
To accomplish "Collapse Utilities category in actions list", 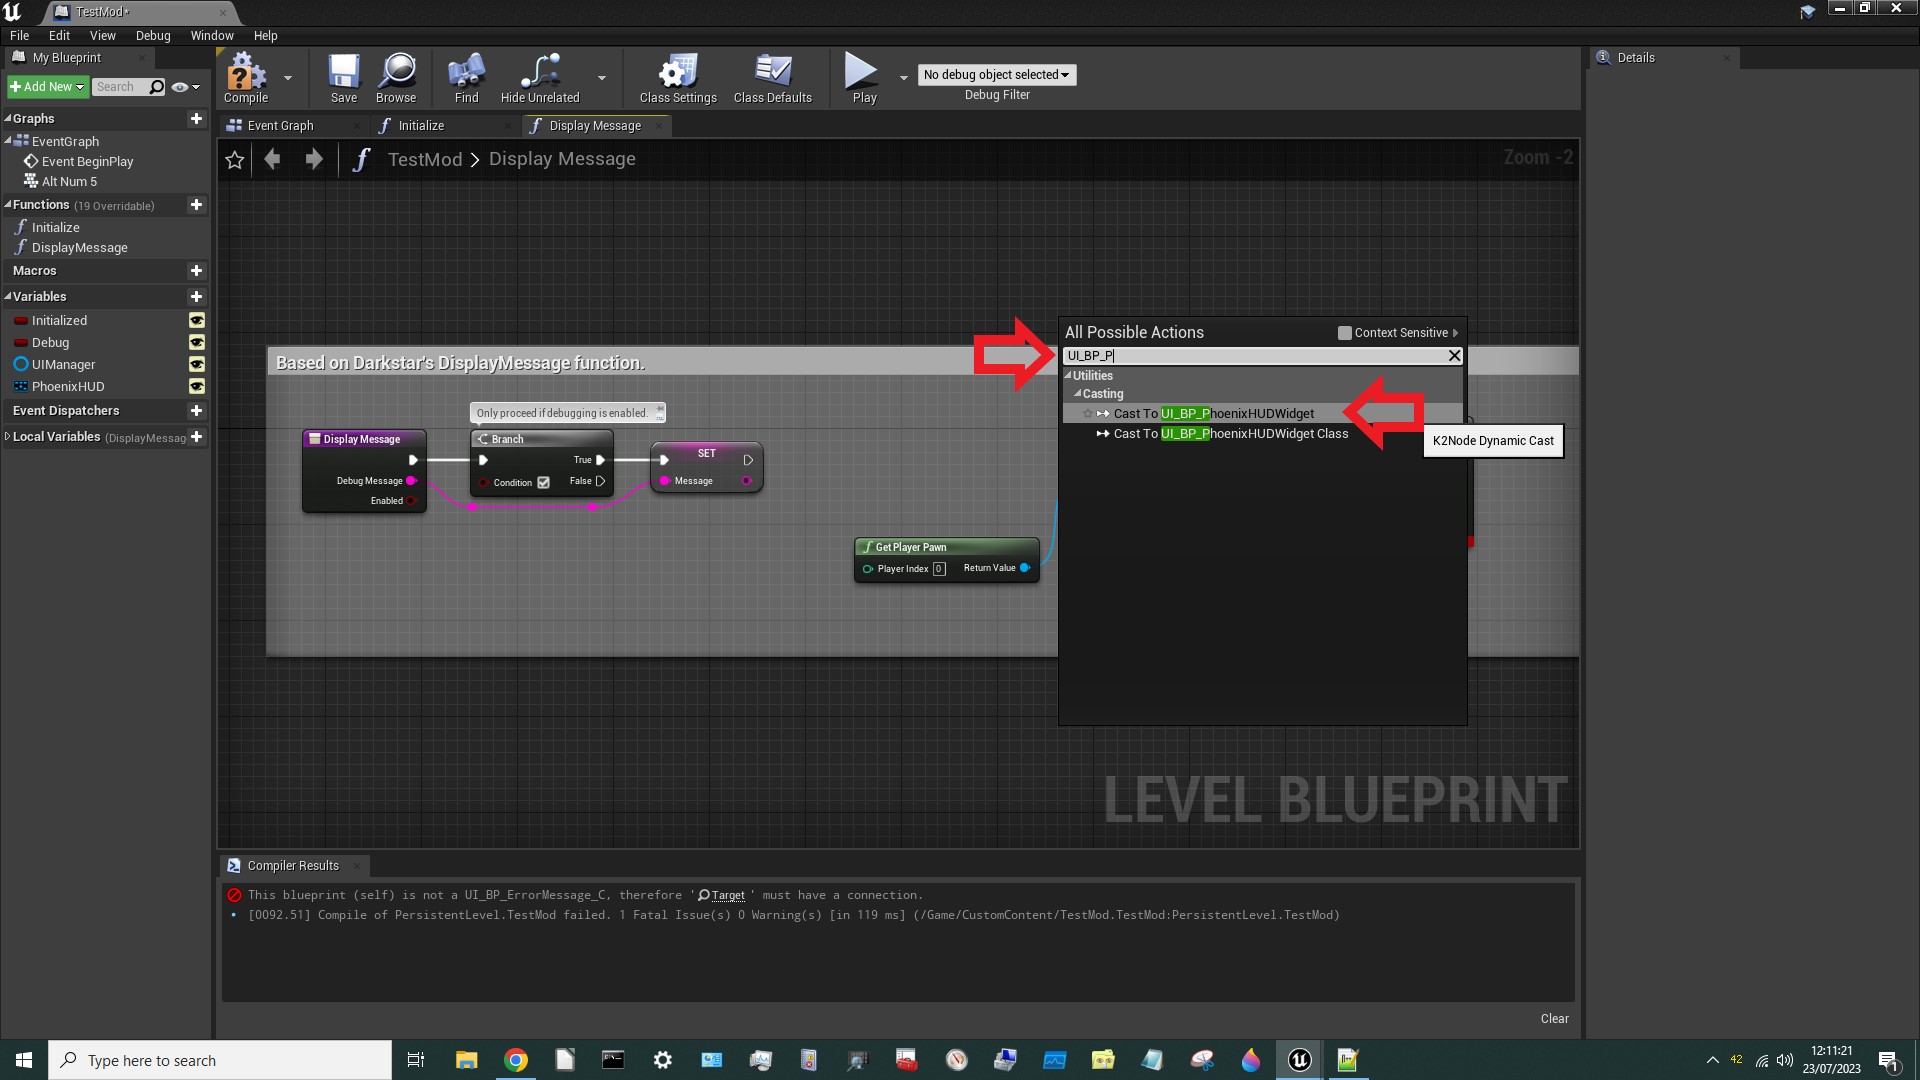I will coord(1068,376).
